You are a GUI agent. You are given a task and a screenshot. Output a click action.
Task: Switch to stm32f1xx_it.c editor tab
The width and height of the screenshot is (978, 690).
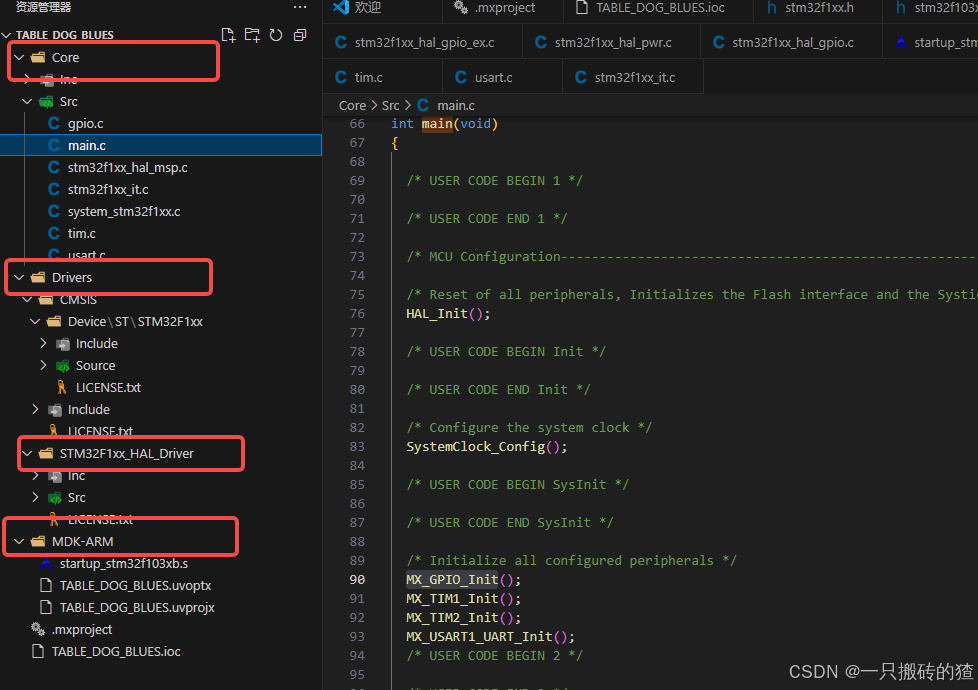click(x=635, y=77)
